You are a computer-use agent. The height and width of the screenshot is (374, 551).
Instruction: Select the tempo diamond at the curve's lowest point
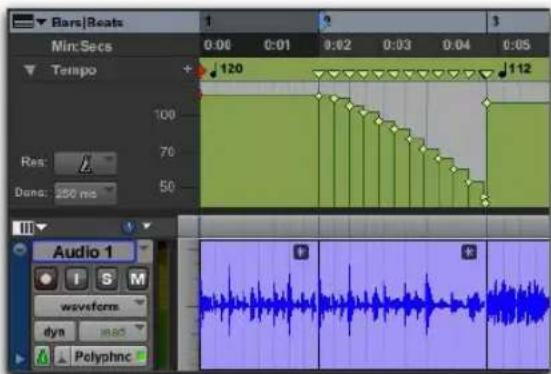[x=485, y=203]
